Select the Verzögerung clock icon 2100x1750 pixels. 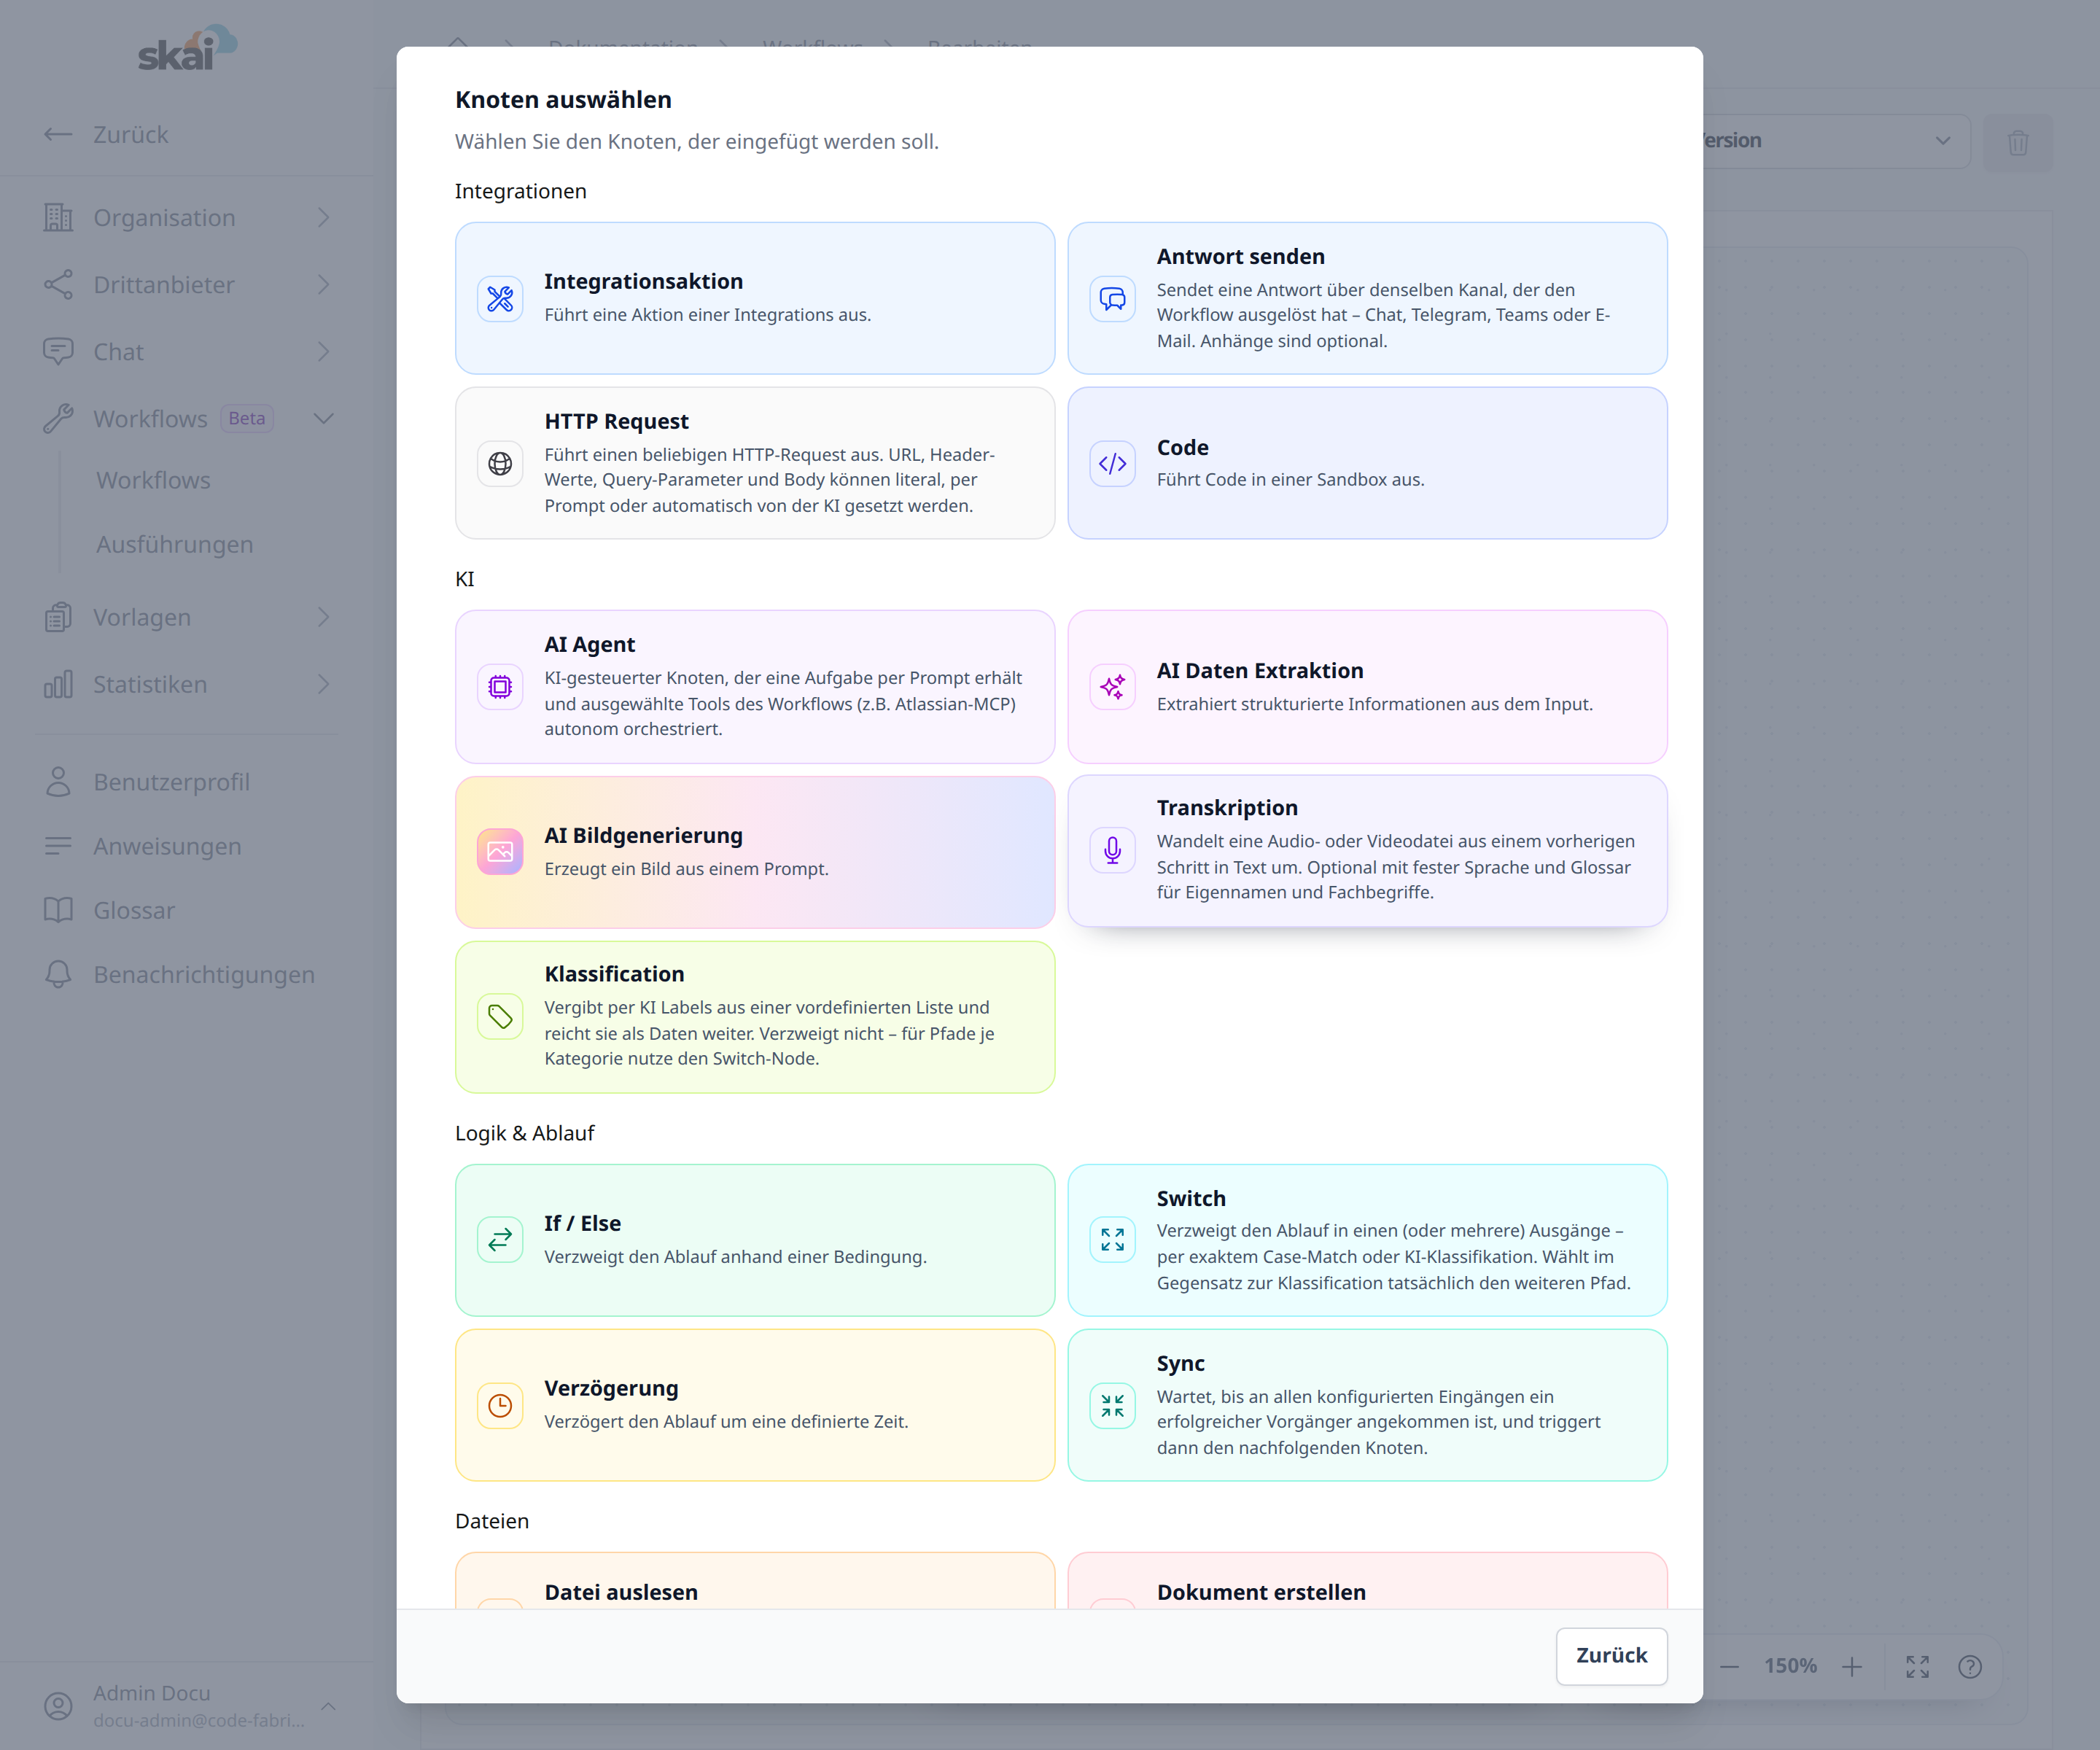[500, 1405]
